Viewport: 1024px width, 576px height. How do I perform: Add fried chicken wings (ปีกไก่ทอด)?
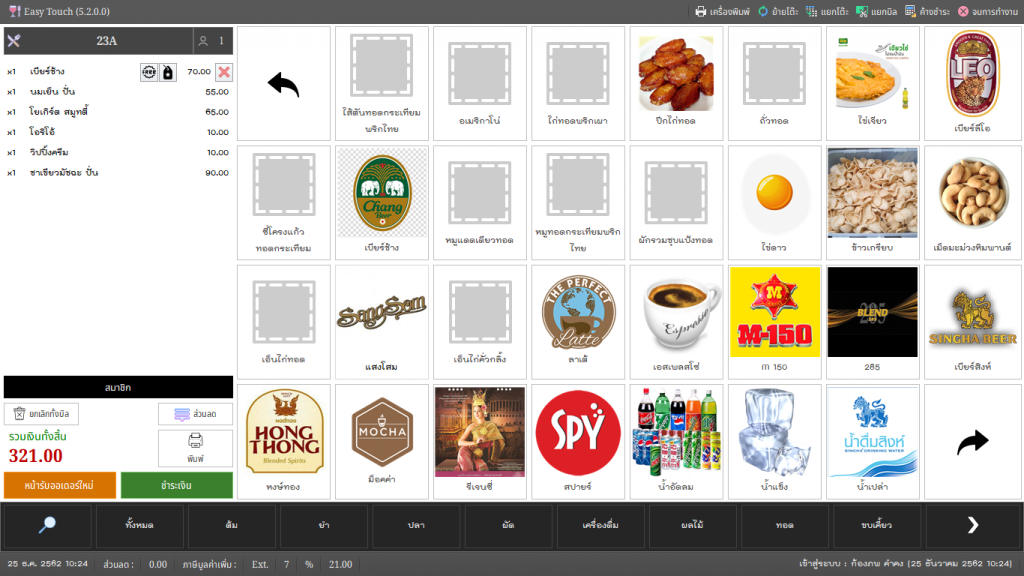tap(676, 84)
